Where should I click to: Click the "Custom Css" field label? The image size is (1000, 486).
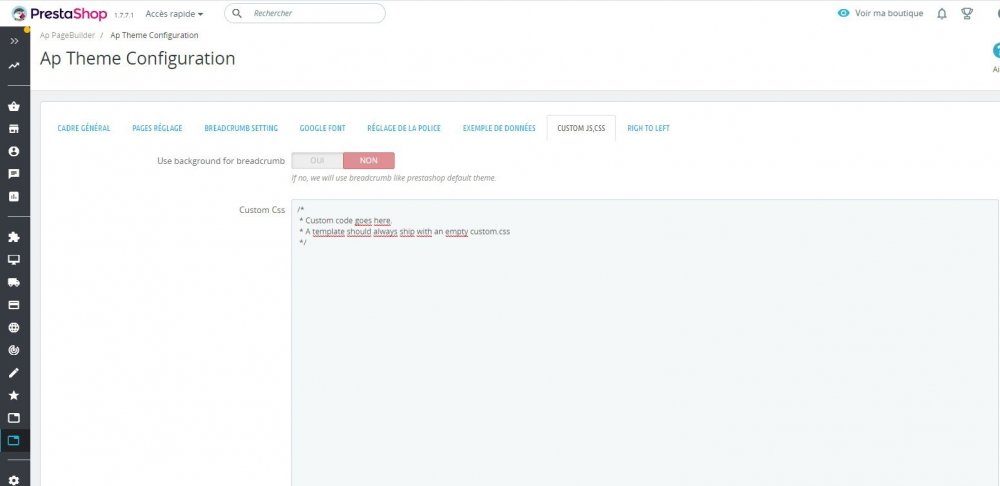point(262,210)
